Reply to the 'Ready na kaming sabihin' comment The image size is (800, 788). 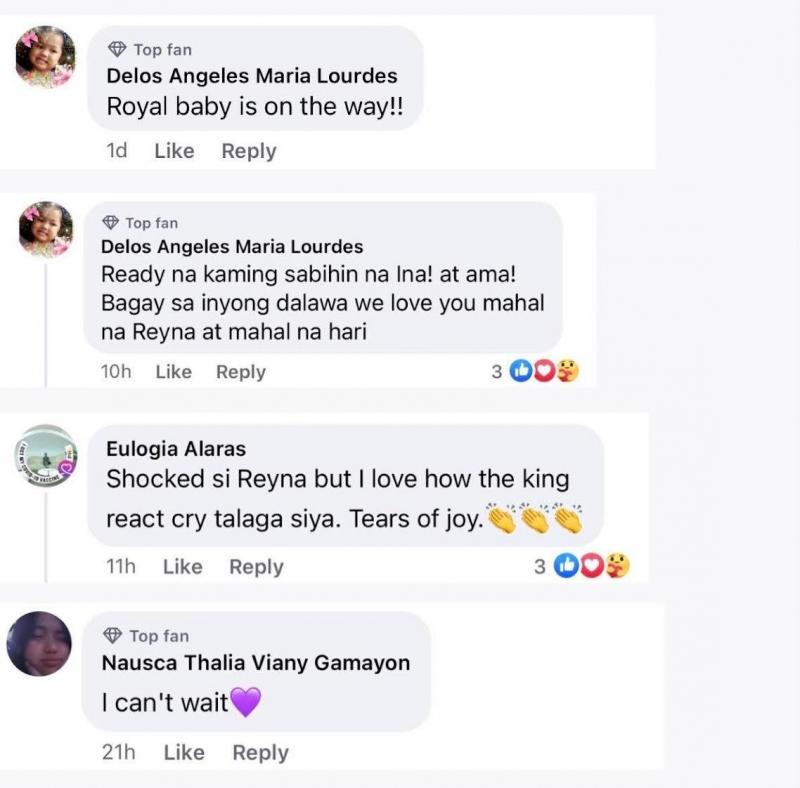pos(241,372)
